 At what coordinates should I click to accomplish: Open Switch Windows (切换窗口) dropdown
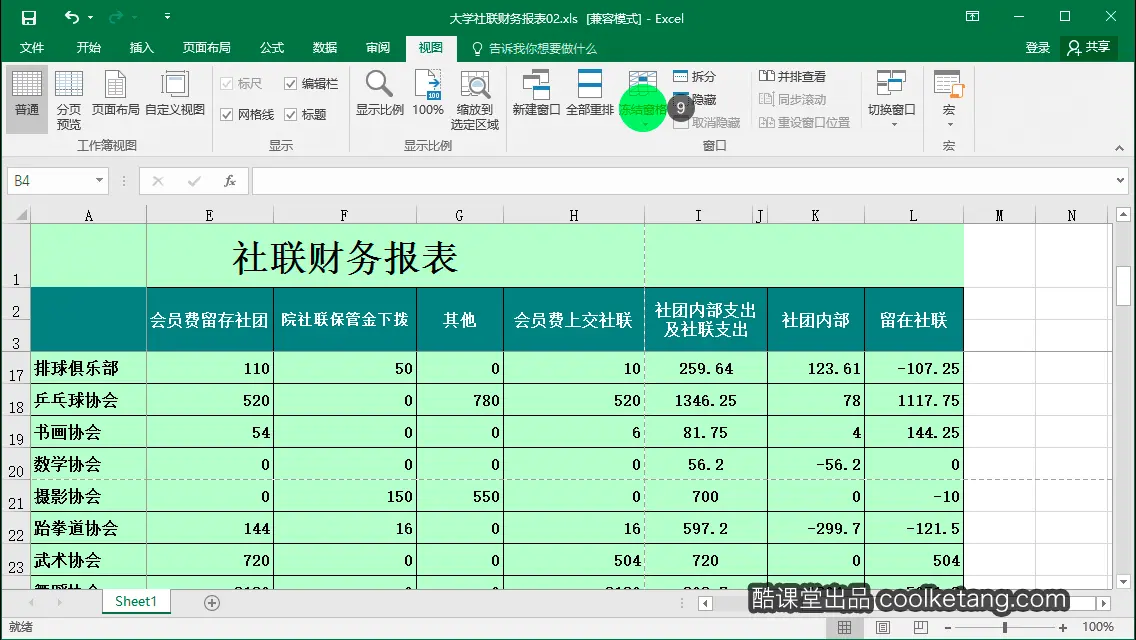891,99
